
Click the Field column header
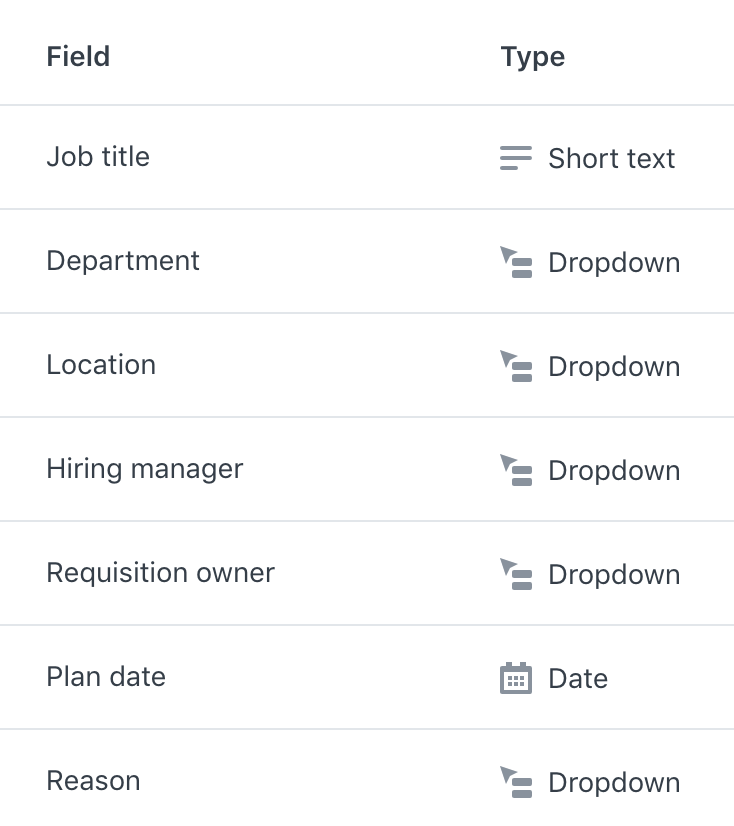point(78,56)
